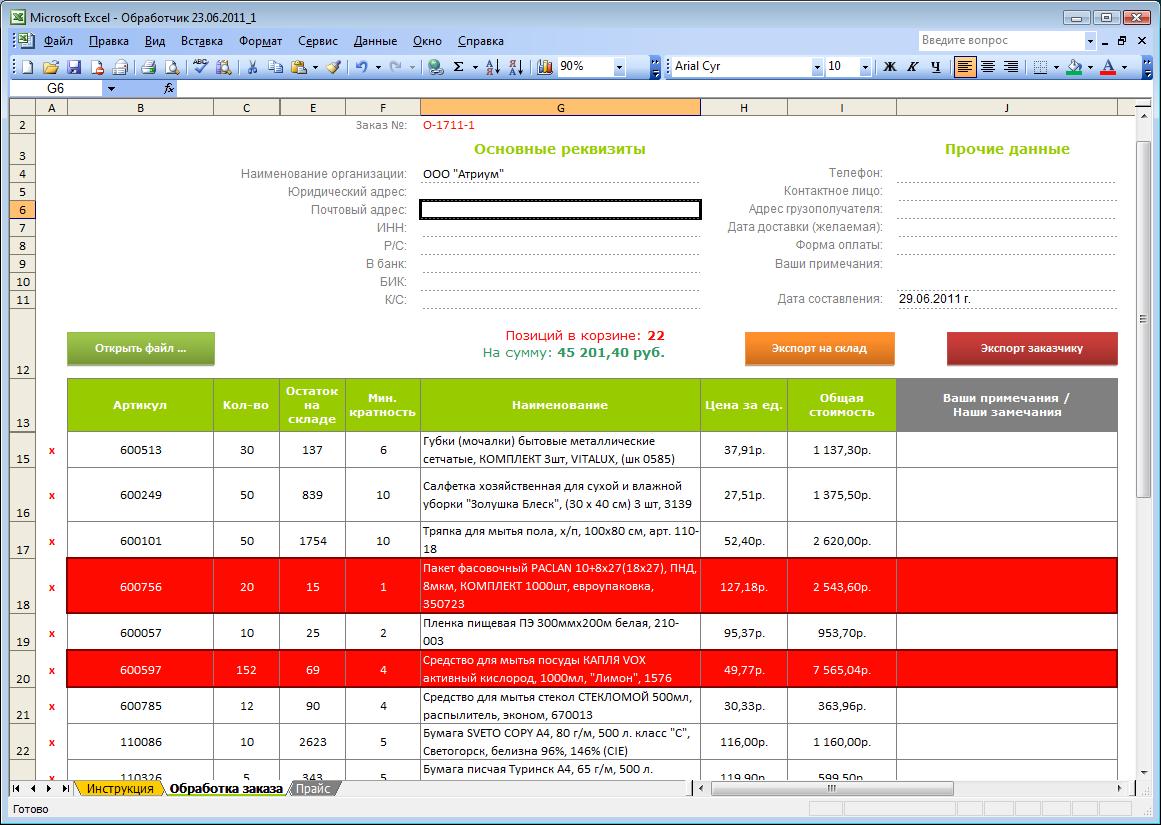Expand the Name Box G6 dropdown arrow
Viewport: 1161px width, 825px height.
point(111,88)
